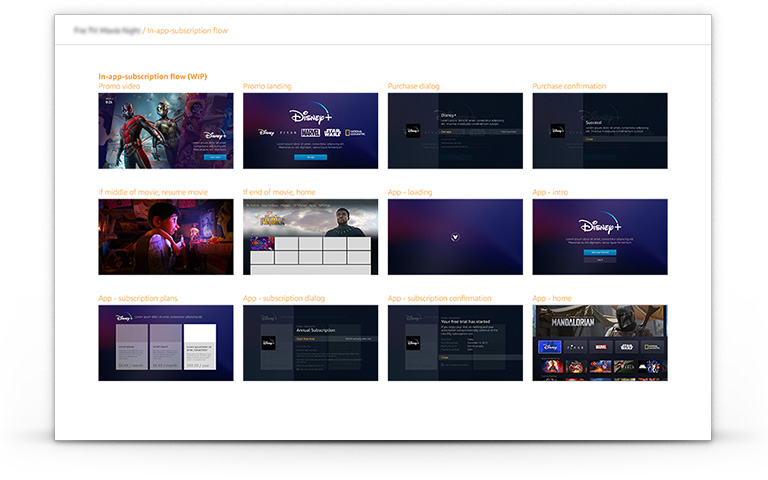Choose the white annual plan card
The width and height of the screenshot is (768, 480).
tap(200, 347)
